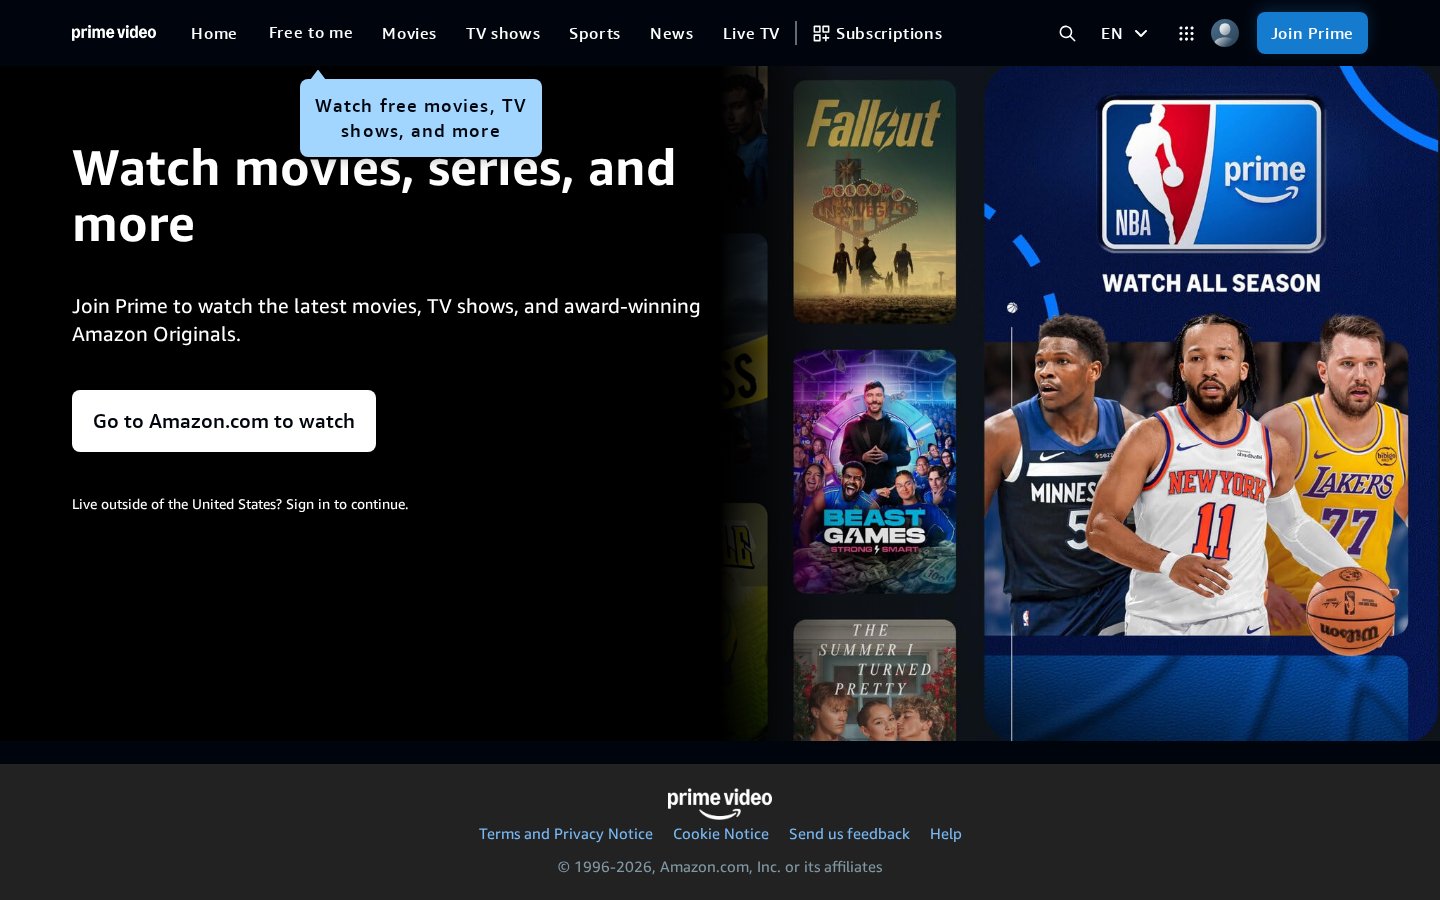Click the WATCH ALL SEASON text

click(x=1211, y=283)
